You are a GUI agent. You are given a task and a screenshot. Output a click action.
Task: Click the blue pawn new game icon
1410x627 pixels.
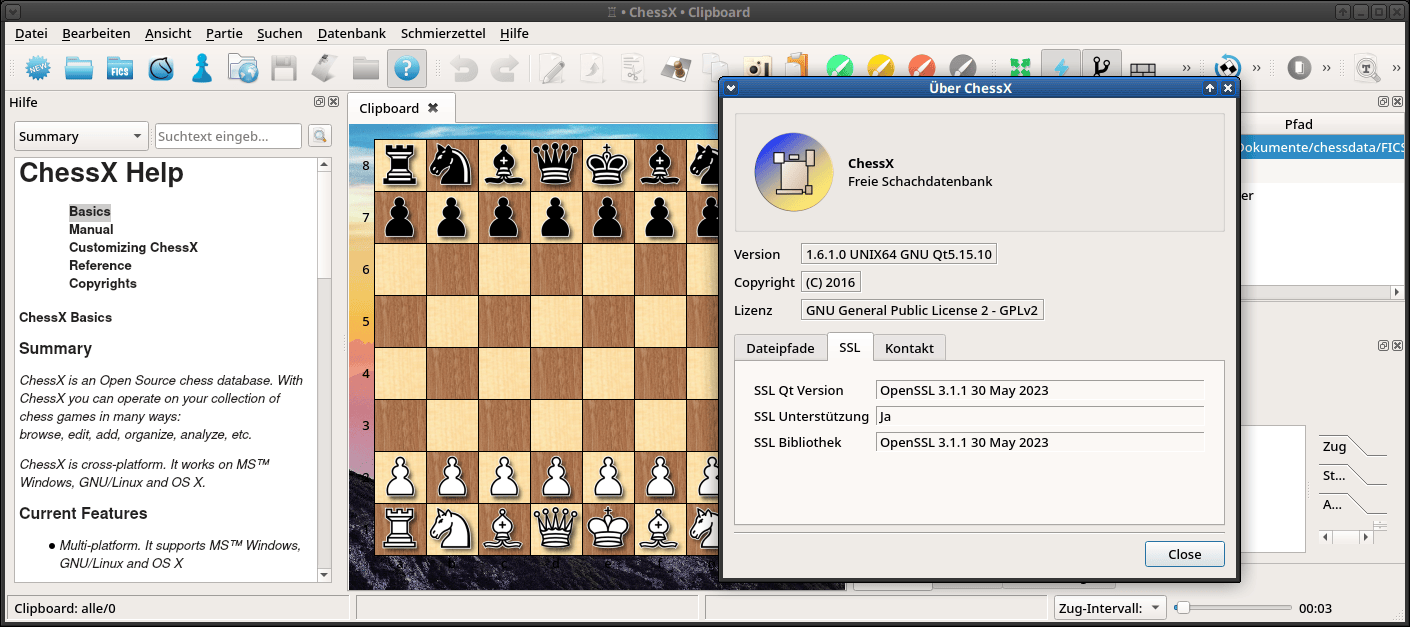click(201, 69)
